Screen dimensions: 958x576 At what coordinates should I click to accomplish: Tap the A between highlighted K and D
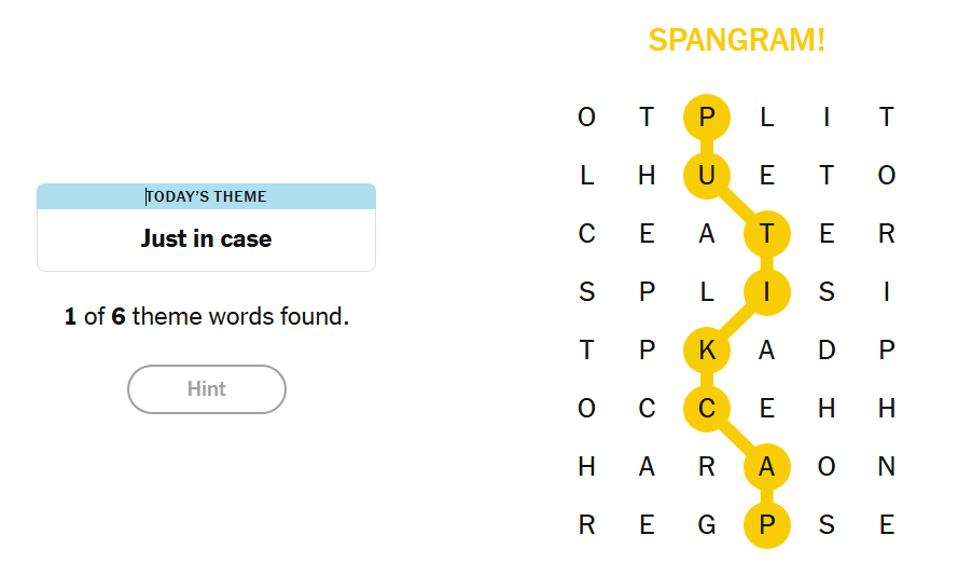click(x=767, y=350)
